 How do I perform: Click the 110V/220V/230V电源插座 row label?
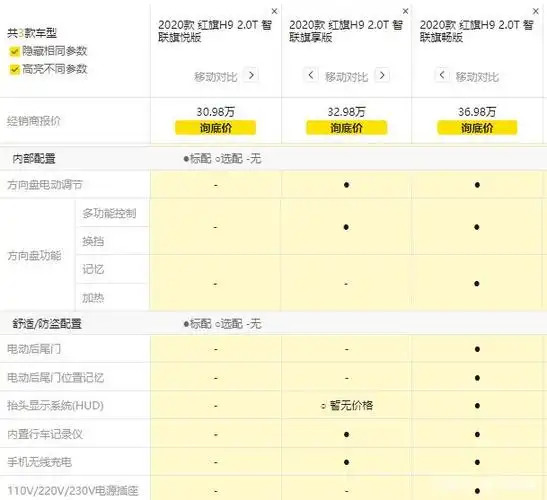pos(73,491)
